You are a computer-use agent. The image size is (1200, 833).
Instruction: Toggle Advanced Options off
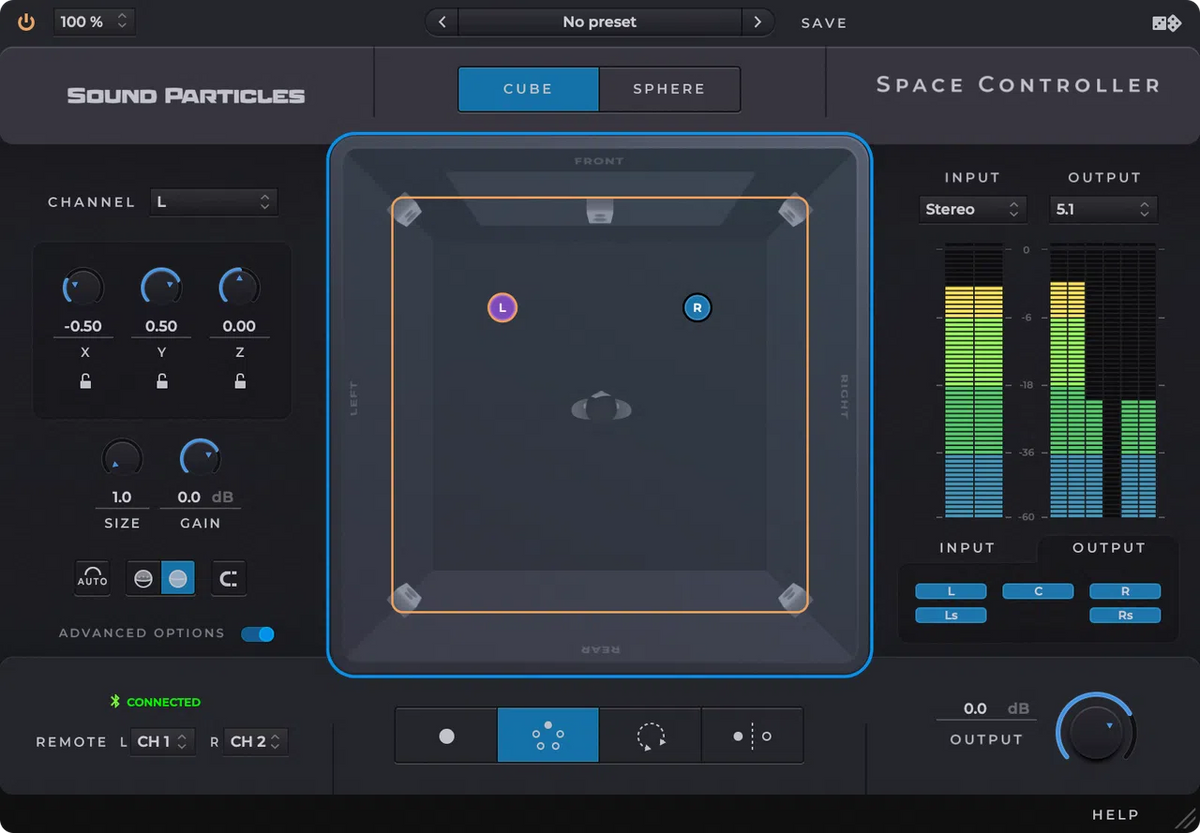coord(258,634)
